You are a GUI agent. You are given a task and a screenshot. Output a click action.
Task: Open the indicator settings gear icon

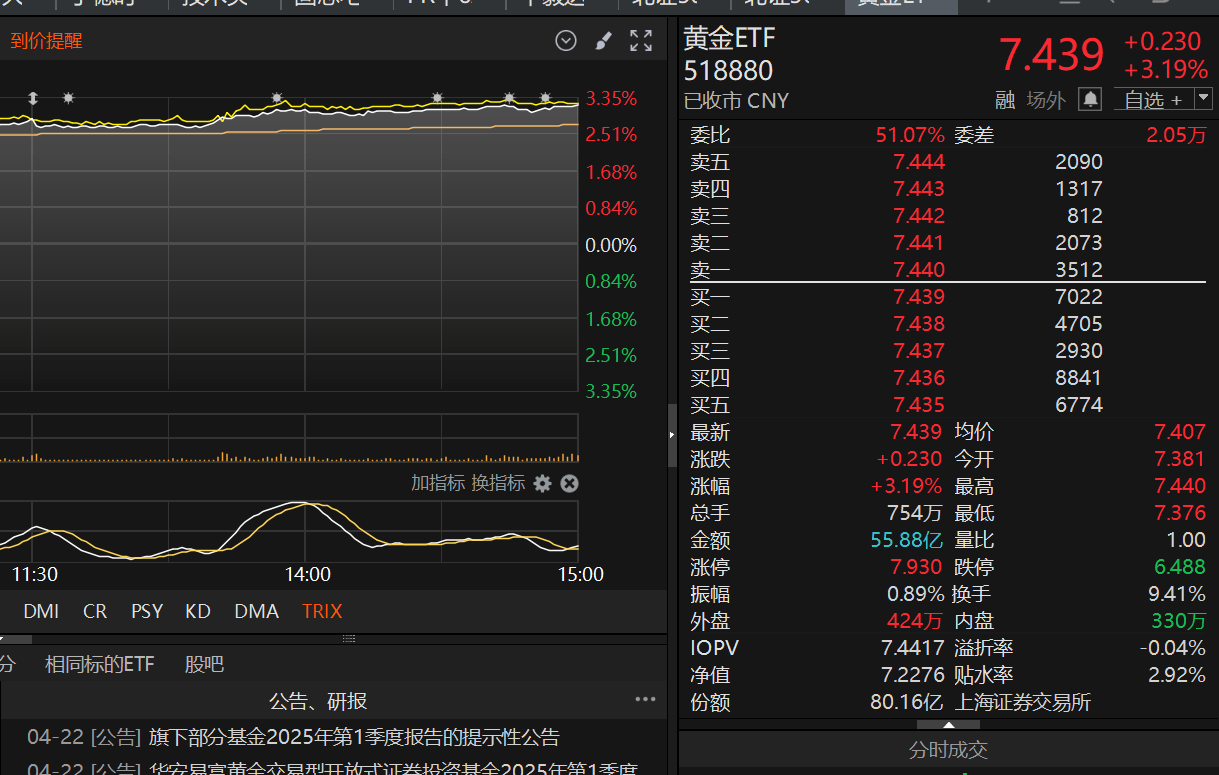542,482
